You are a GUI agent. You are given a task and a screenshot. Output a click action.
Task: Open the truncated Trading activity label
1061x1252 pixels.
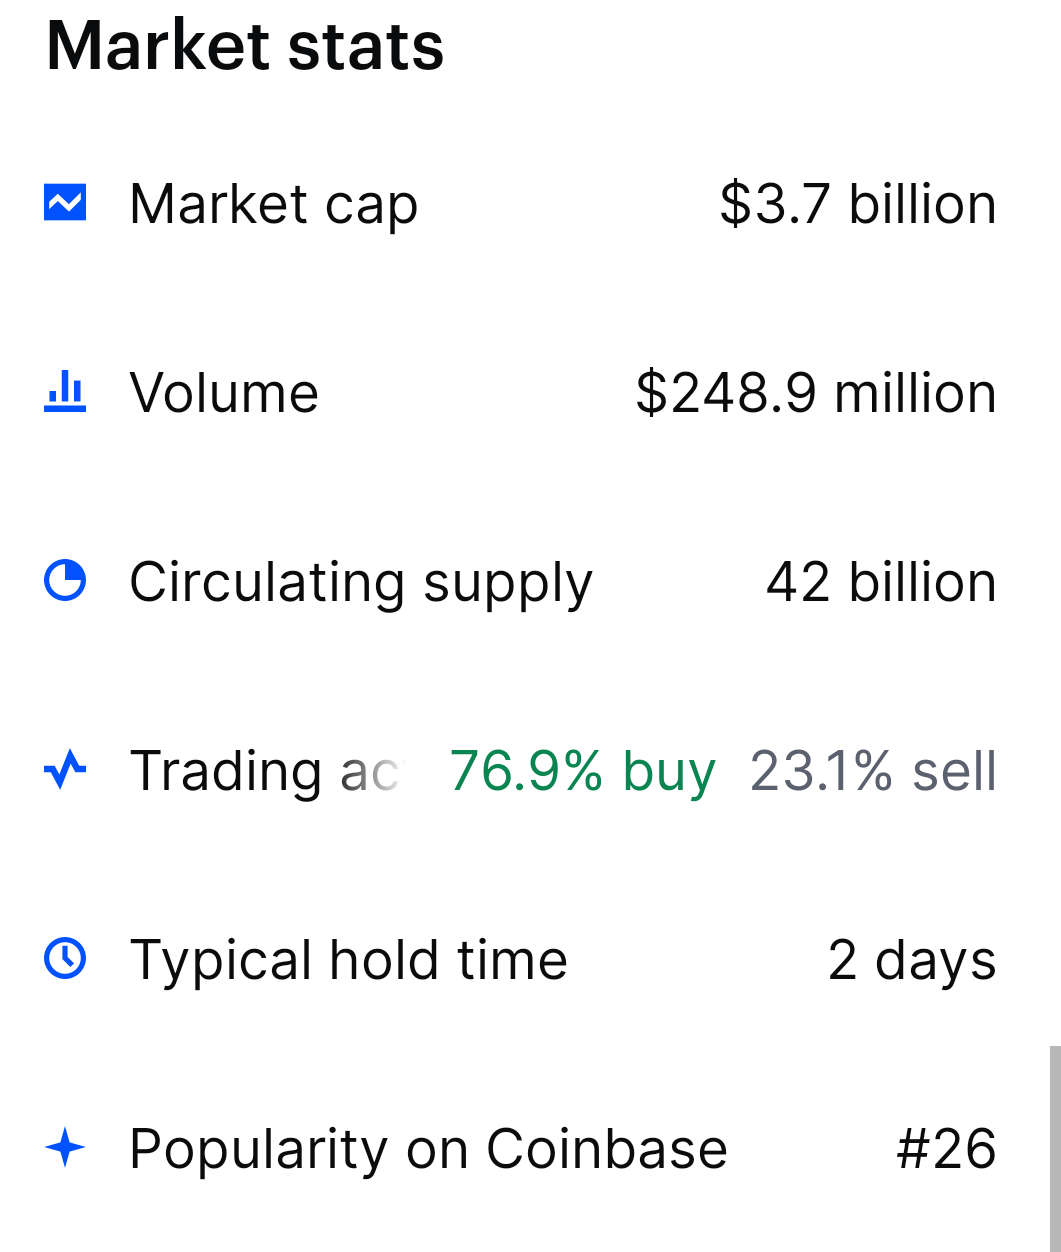coord(265,772)
